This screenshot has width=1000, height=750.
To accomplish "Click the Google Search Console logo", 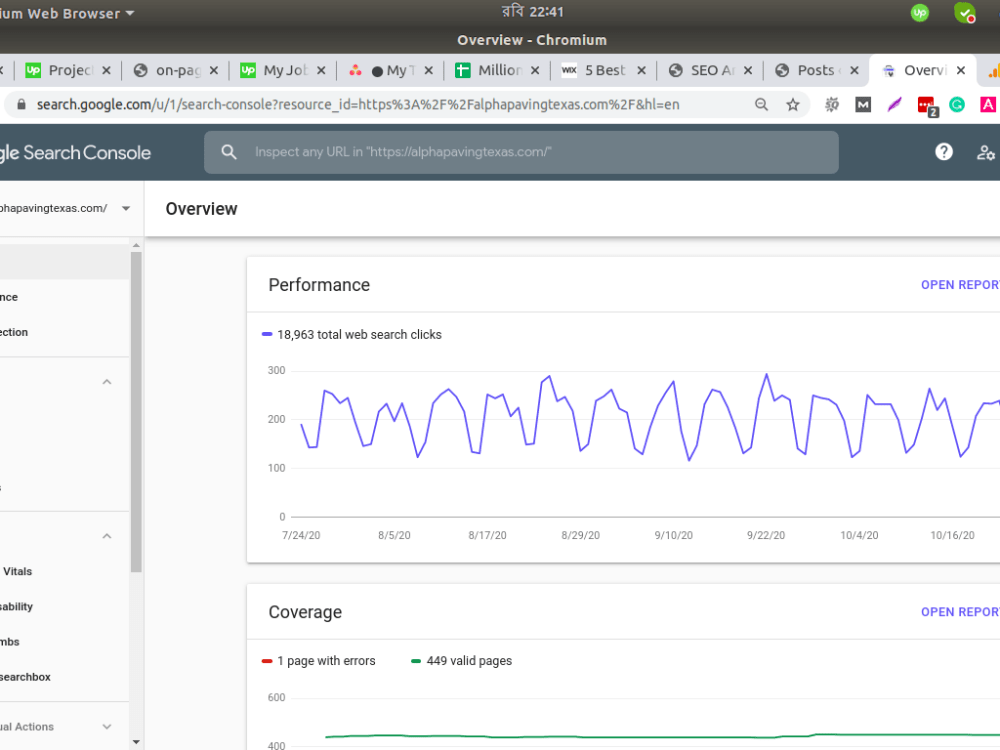I will click(x=75, y=152).
